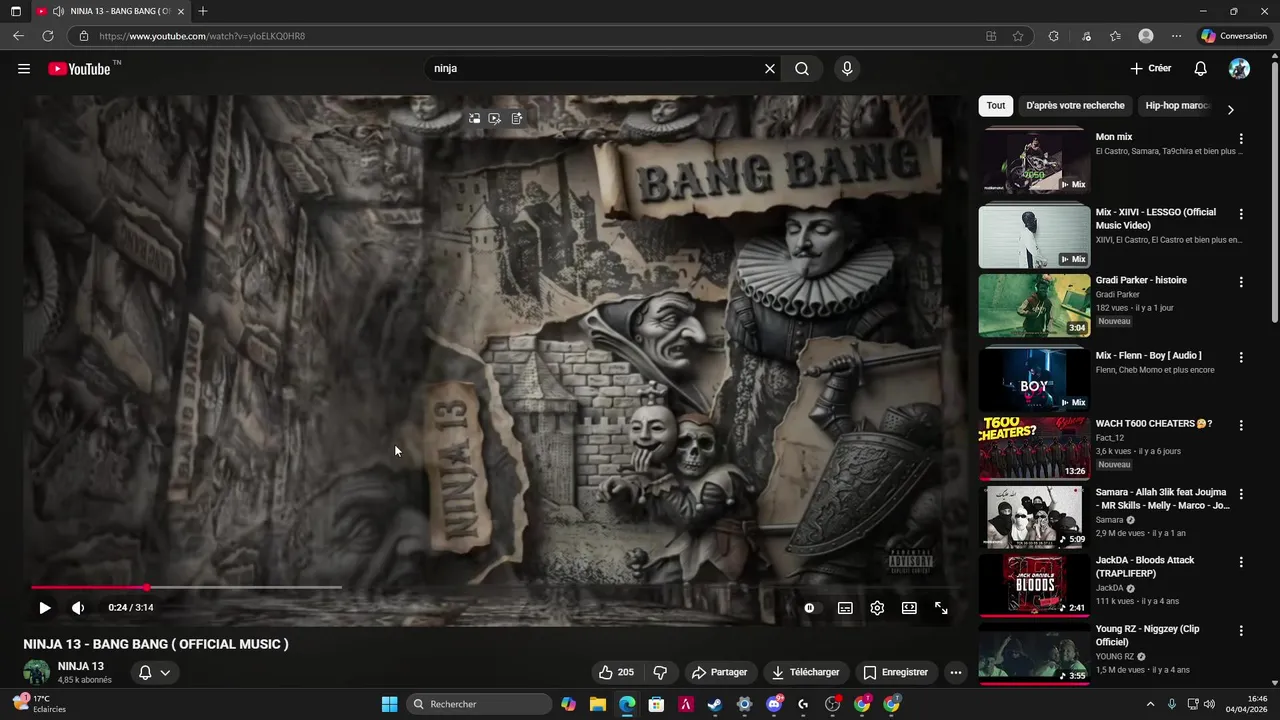Open Gradi Parker - histoire video title

[x=1141, y=280]
